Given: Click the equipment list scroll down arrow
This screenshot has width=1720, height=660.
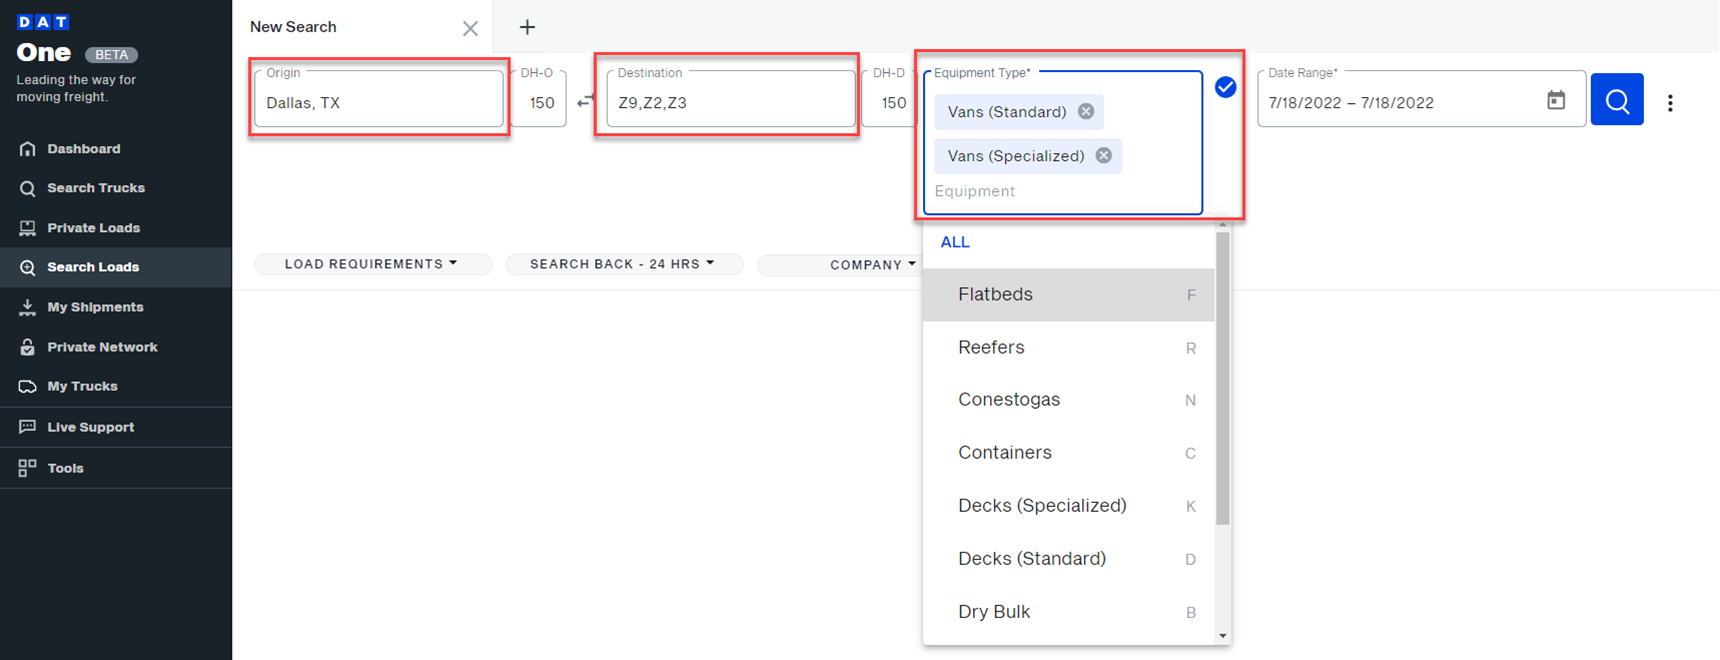Looking at the screenshot, I should 1222,636.
